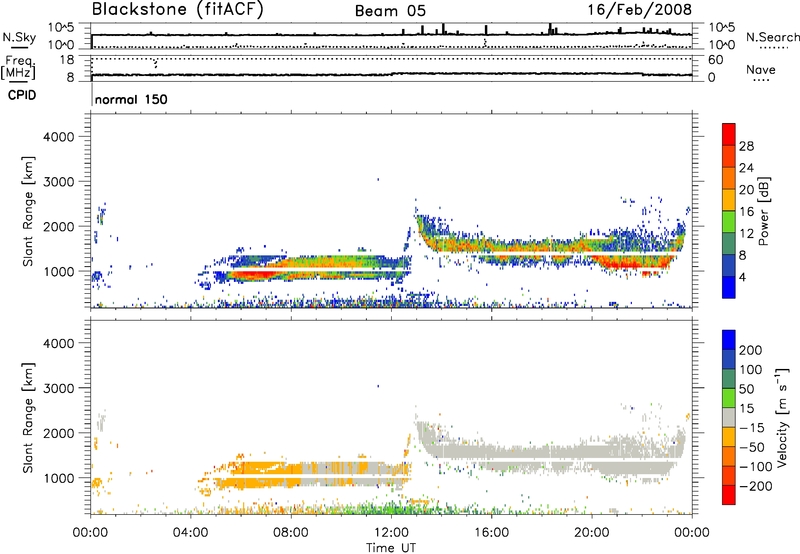Select the N.Sky legend label

19,37
